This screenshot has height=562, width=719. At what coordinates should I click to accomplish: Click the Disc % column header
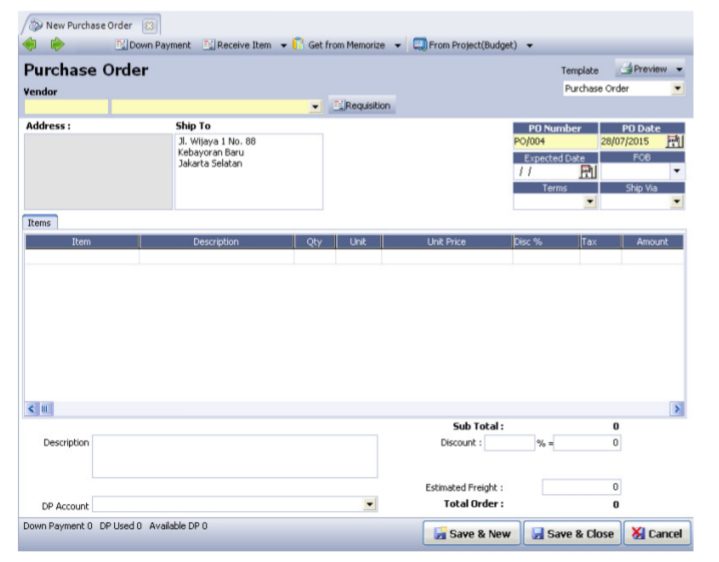coord(546,242)
